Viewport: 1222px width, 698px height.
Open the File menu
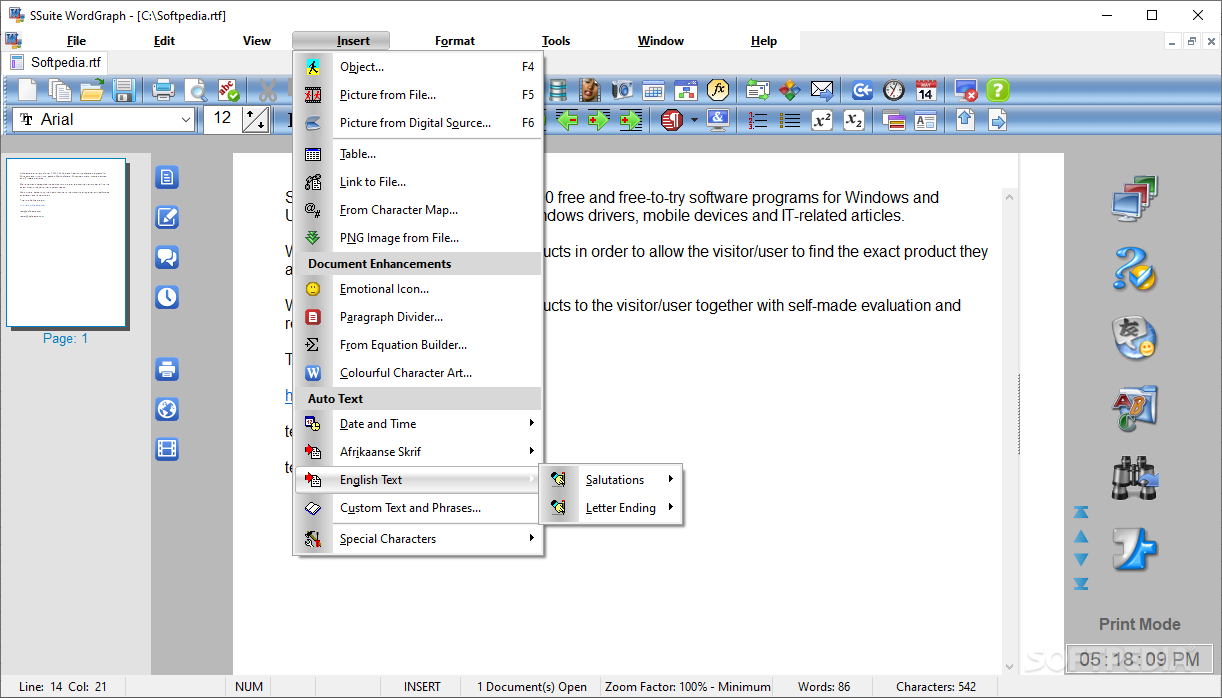(x=76, y=41)
